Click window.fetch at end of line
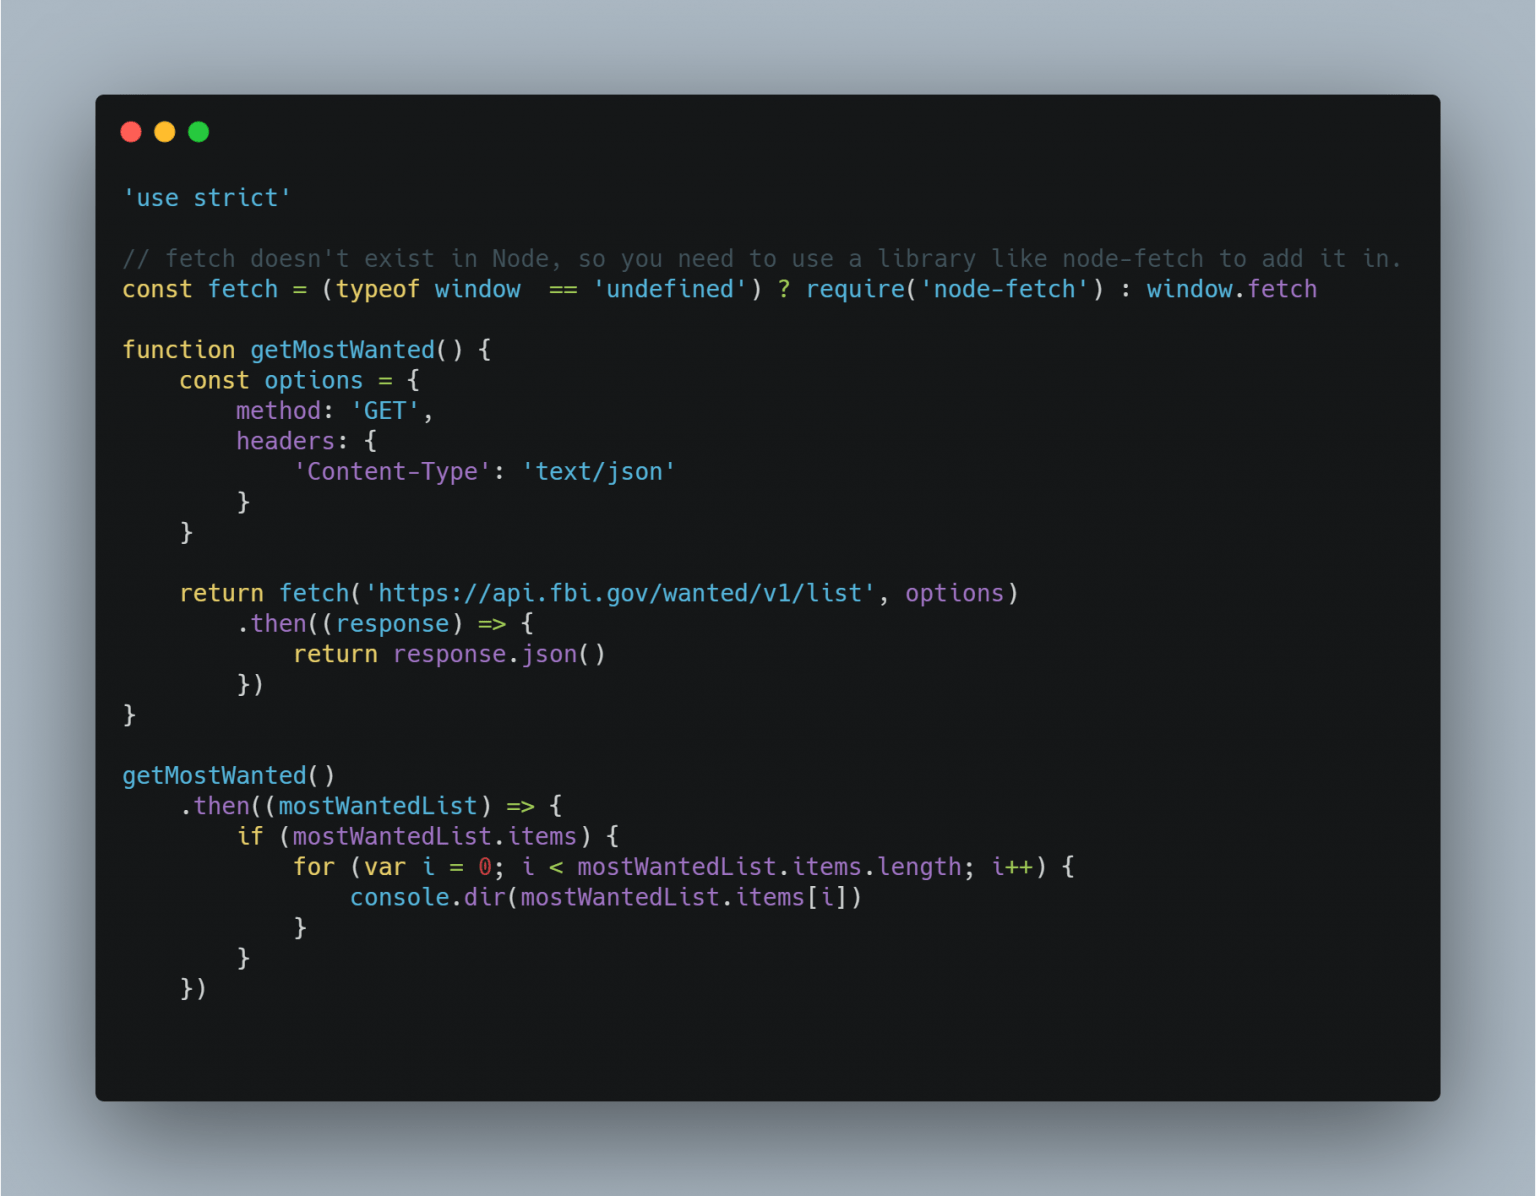This screenshot has height=1196, width=1536. pos(1232,289)
